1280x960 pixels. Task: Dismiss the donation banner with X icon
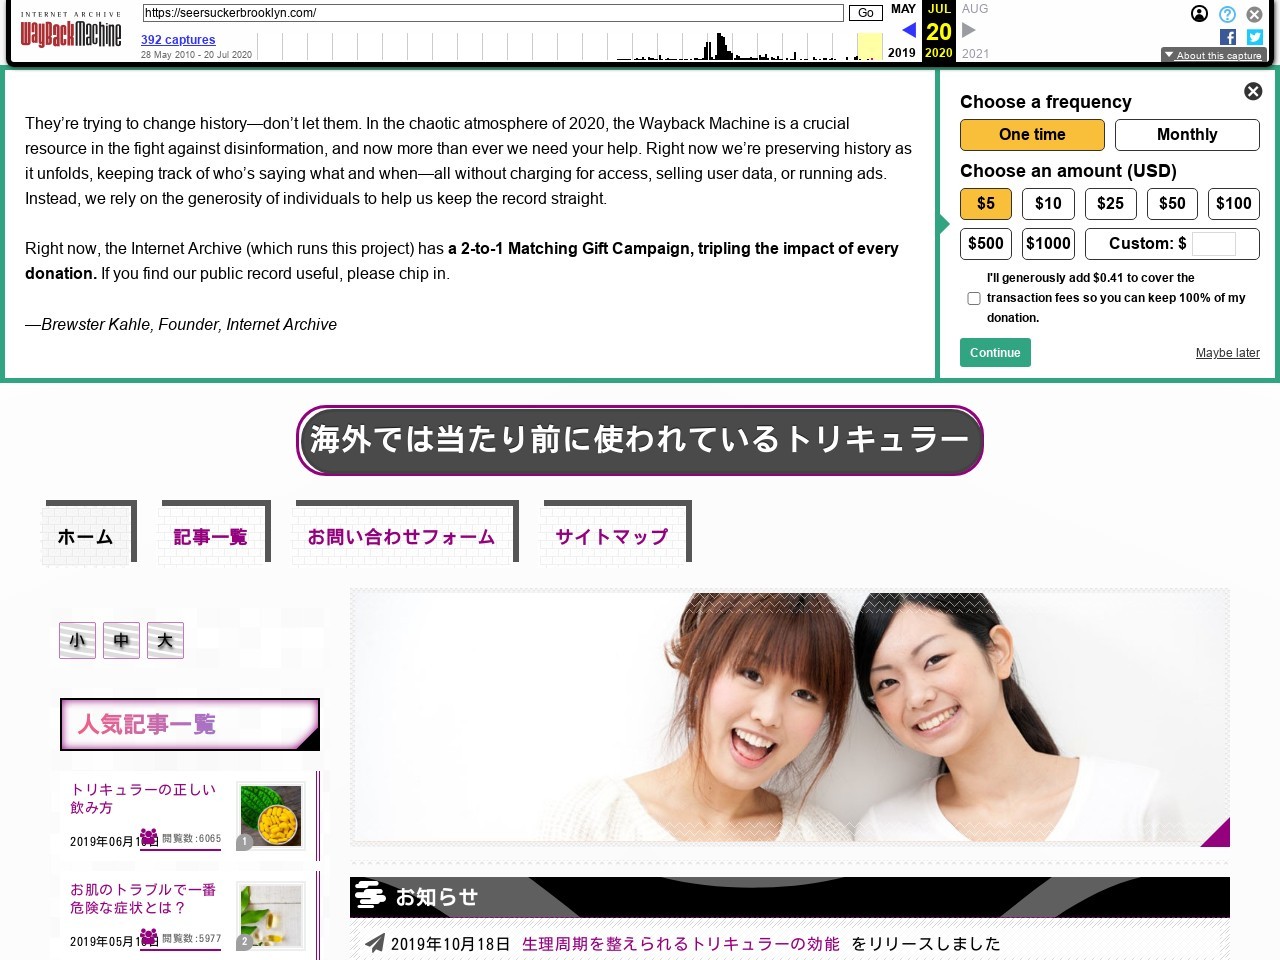point(1252,92)
